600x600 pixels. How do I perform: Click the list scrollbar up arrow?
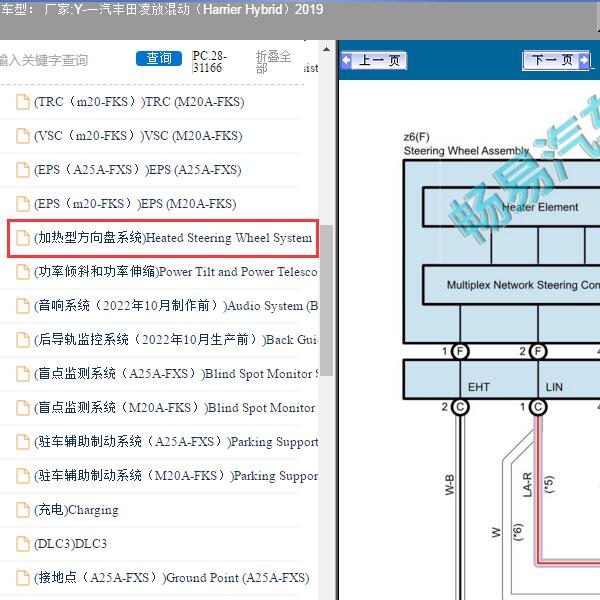(326, 49)
